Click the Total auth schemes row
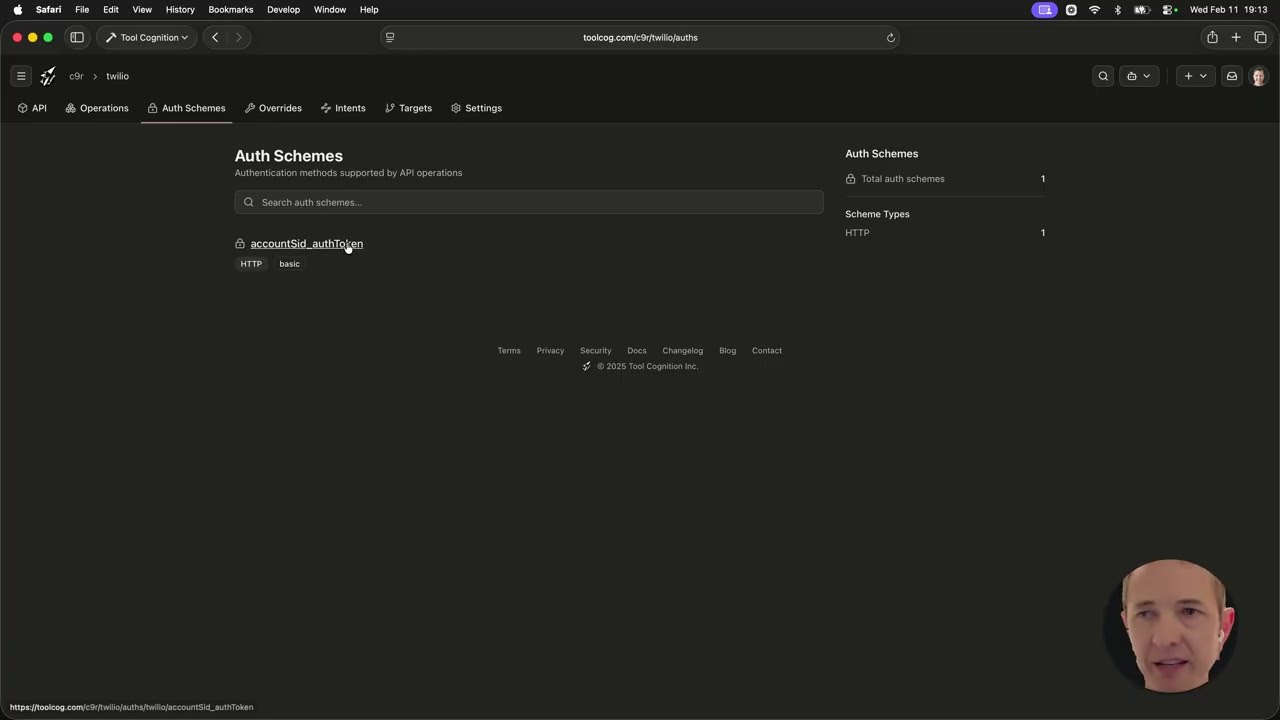The height and width of the screenshot is (720, 1280). click(945, 179)
